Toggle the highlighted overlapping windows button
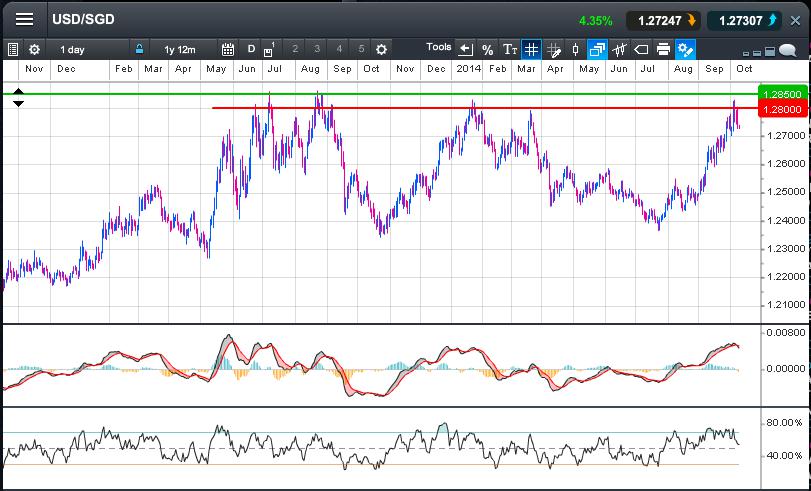Image resolution: width=811 pixels, height=491 pixels. 597,49
